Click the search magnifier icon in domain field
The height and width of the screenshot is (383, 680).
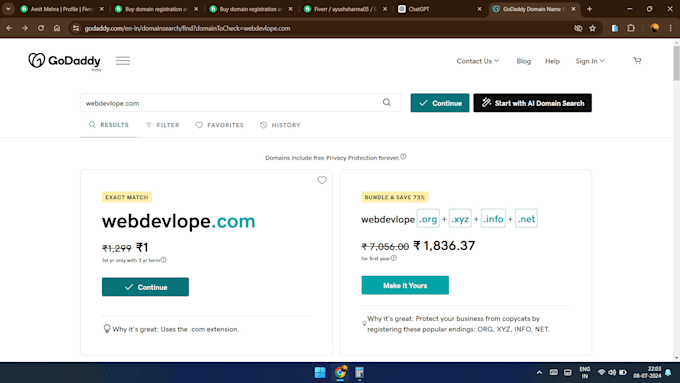point(387,103)
